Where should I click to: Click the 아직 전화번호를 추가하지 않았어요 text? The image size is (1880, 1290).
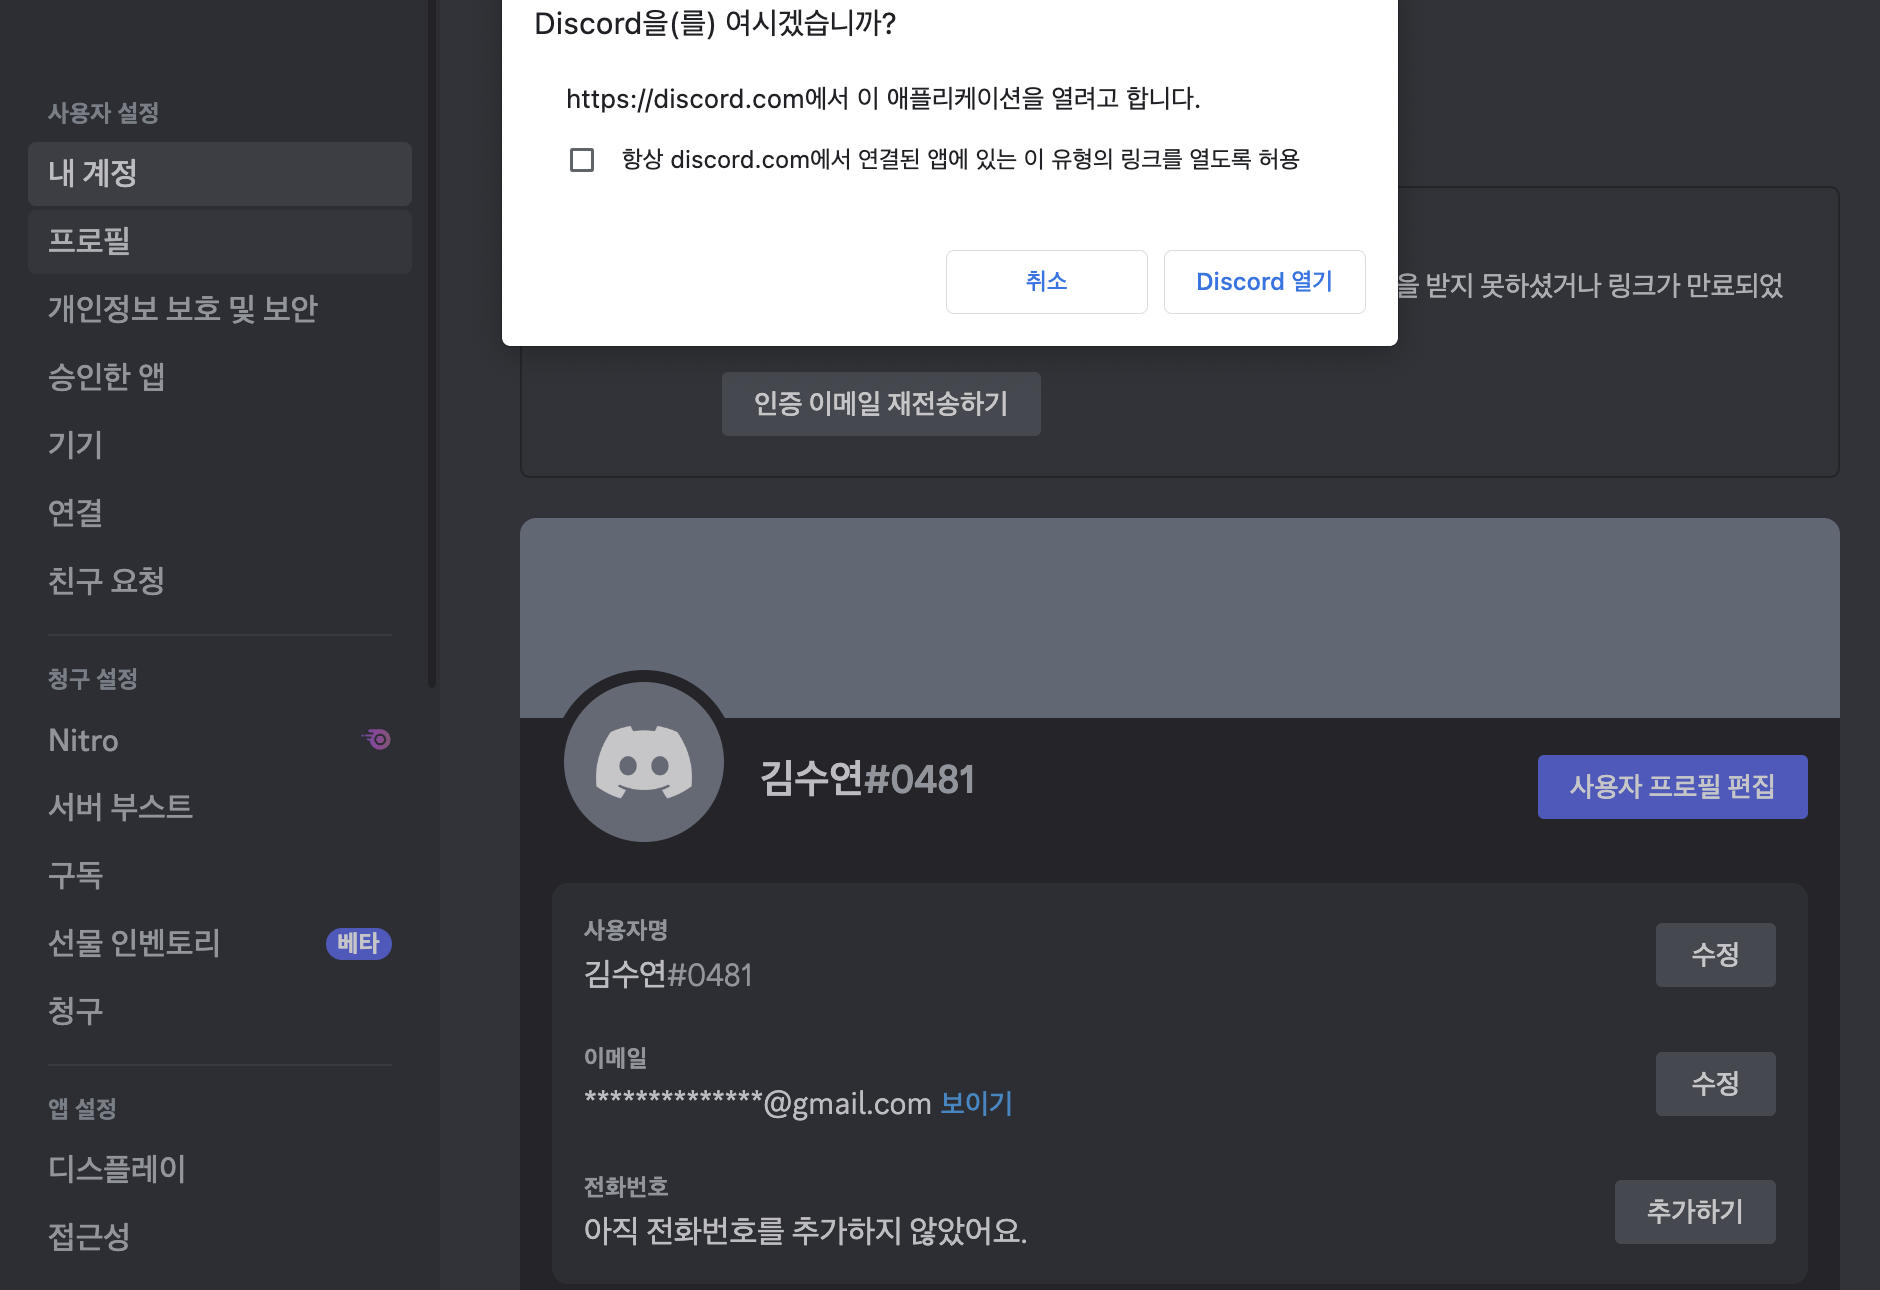(805, 1230)
